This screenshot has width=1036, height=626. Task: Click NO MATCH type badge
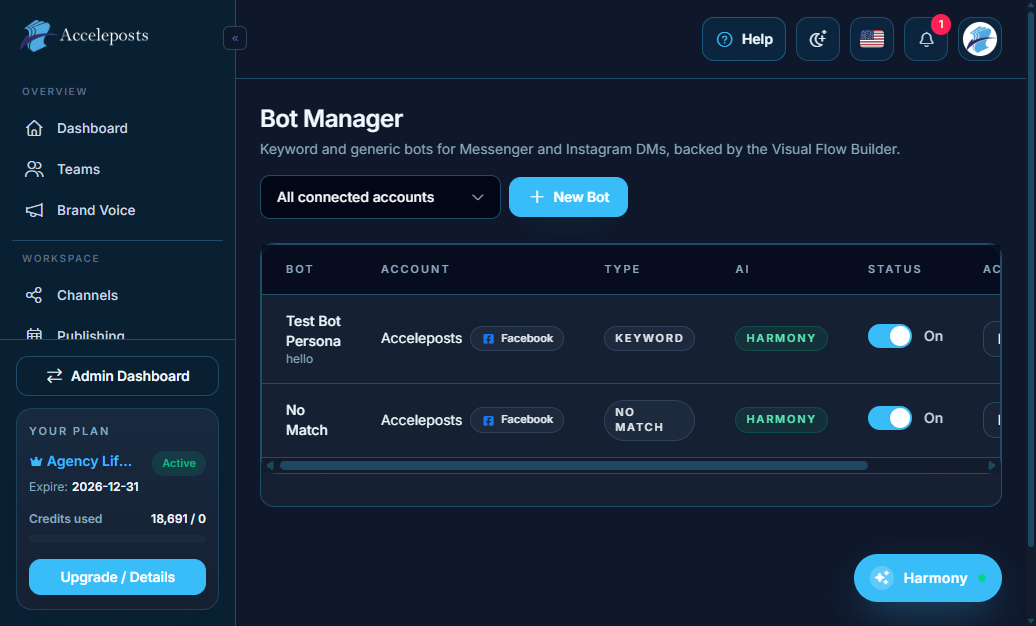click(649, 420)
